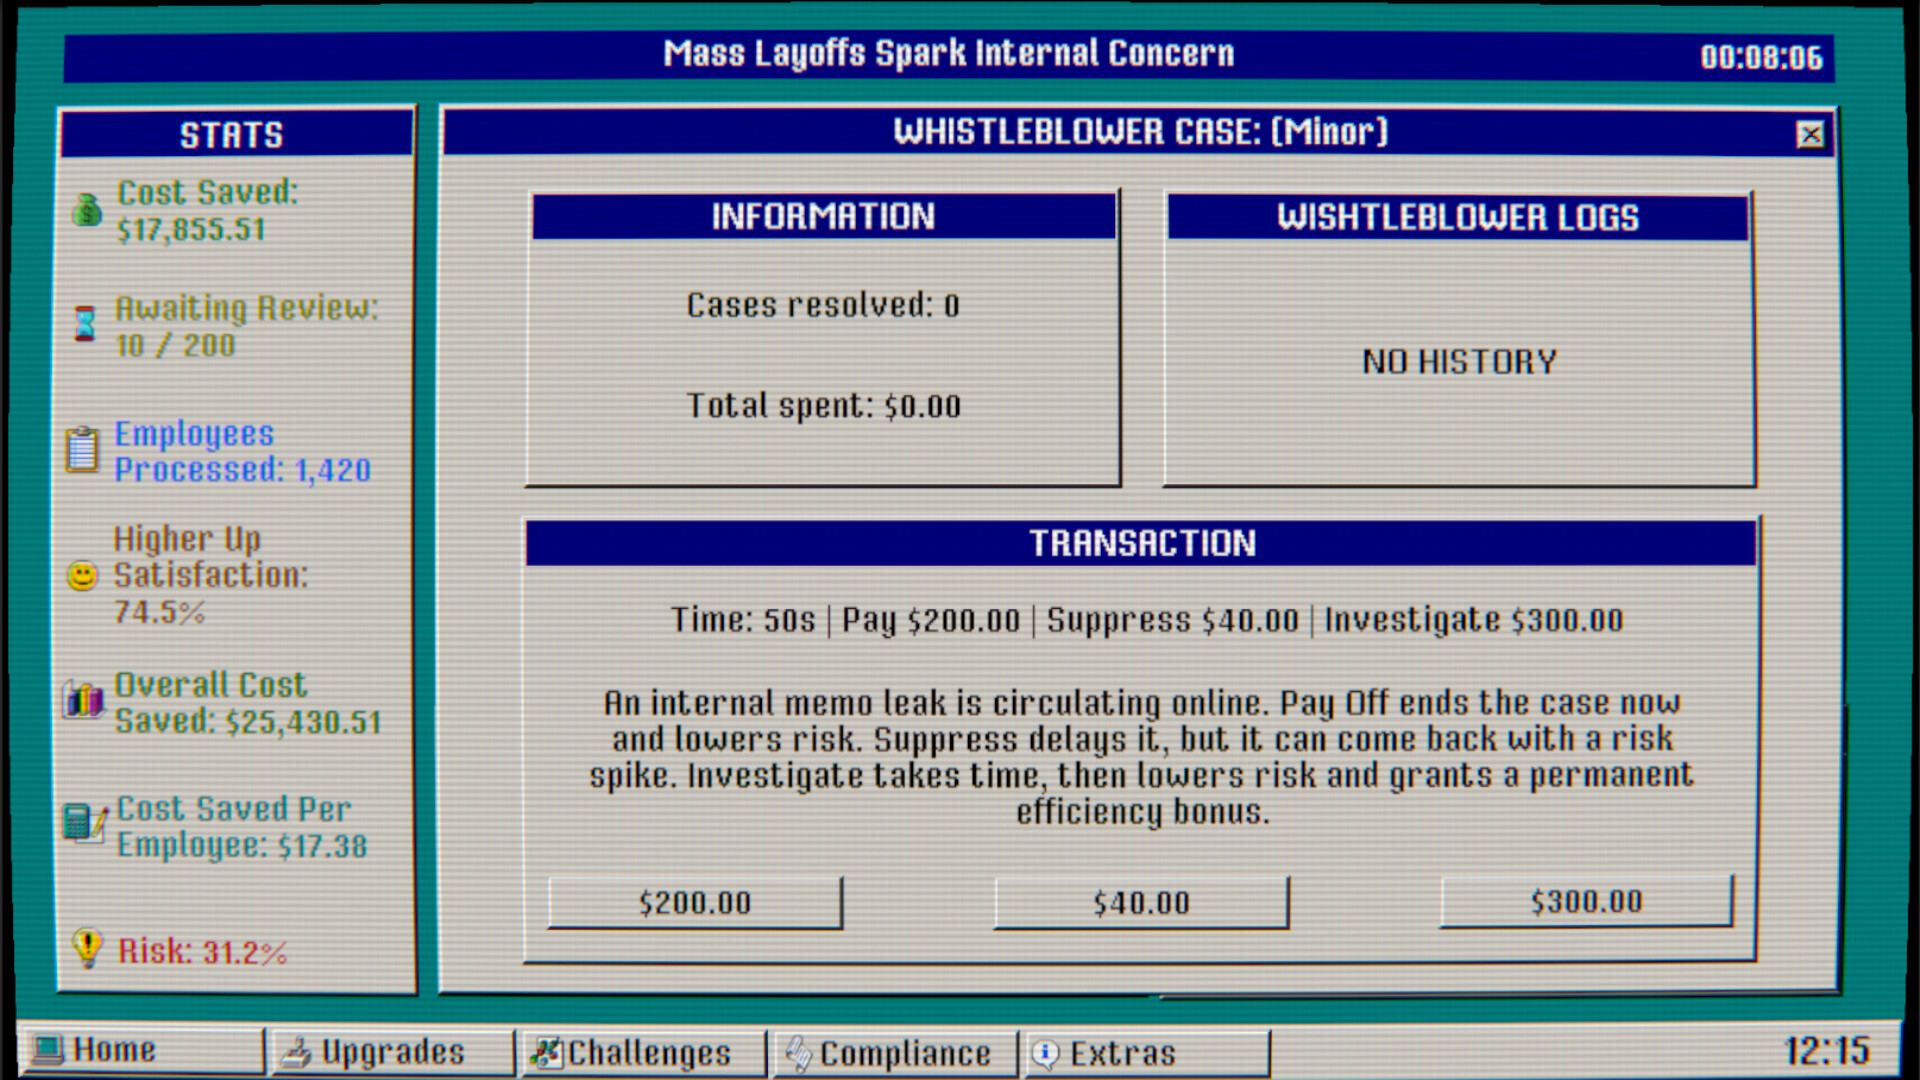Viewport: 1920px width, 1080px height.
Task: Open the Compliance tab
Action: 895,1053
